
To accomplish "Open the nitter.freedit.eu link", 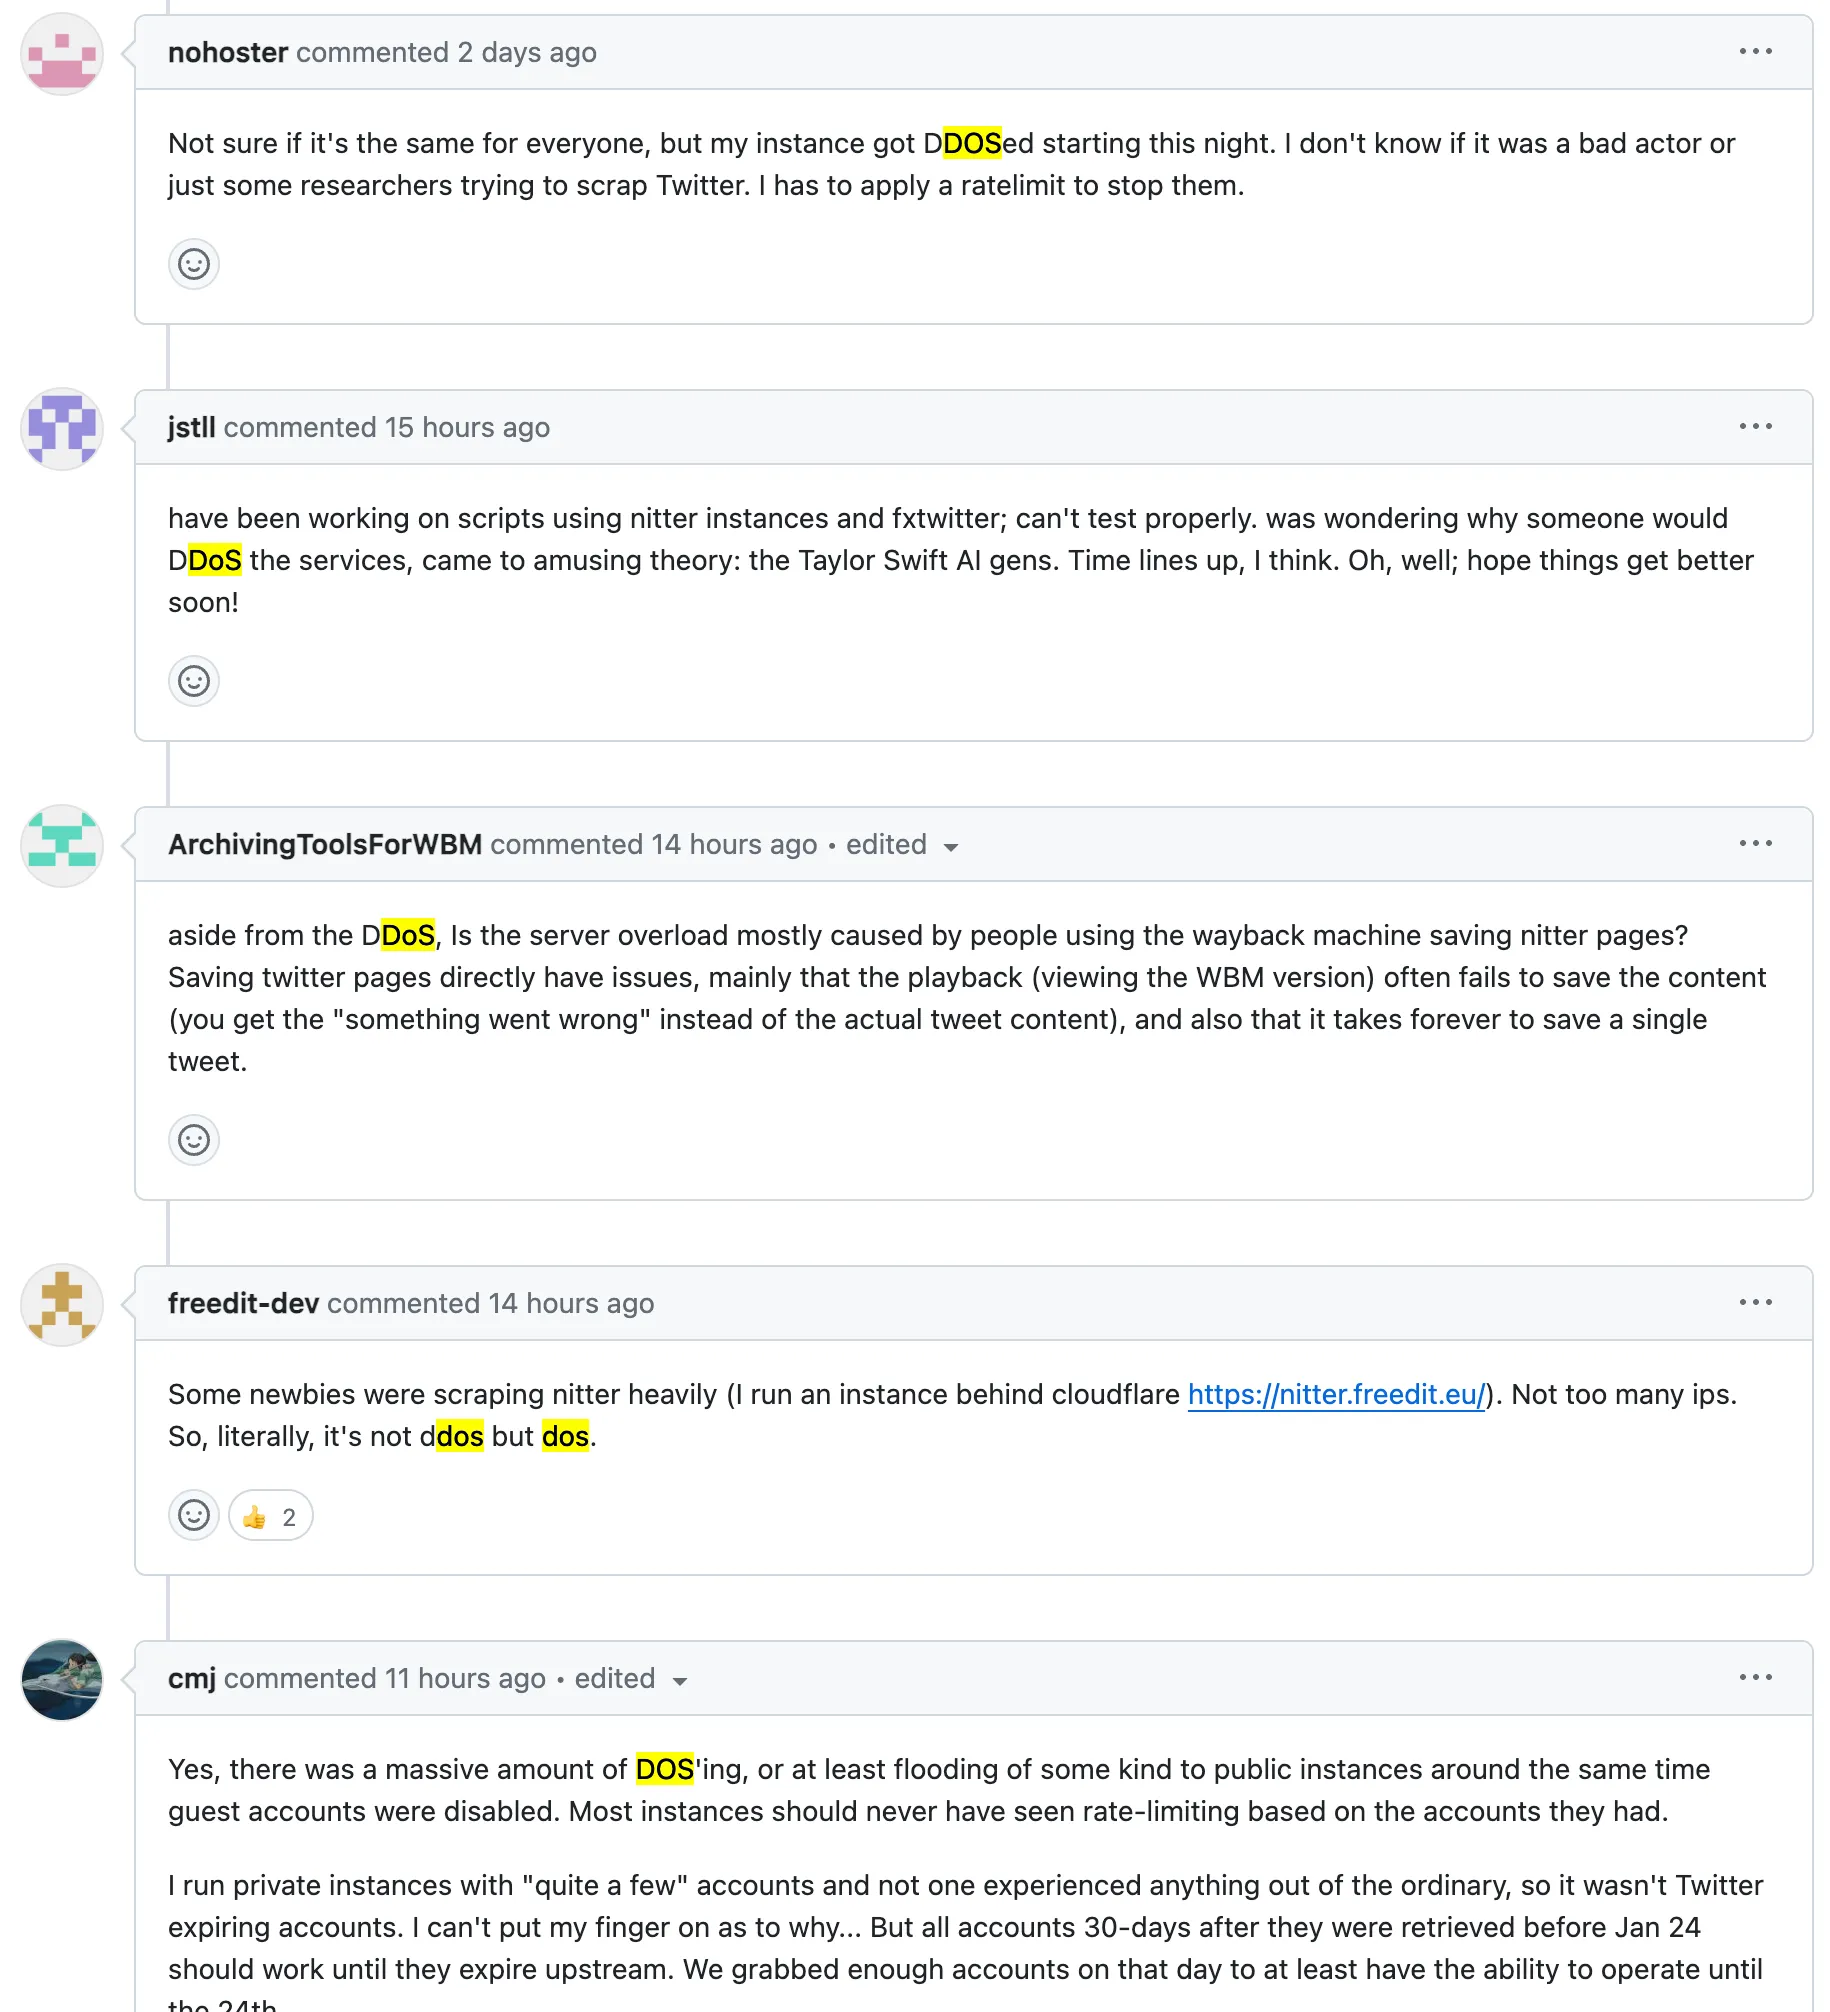I will click(x=1336, y=1395).
